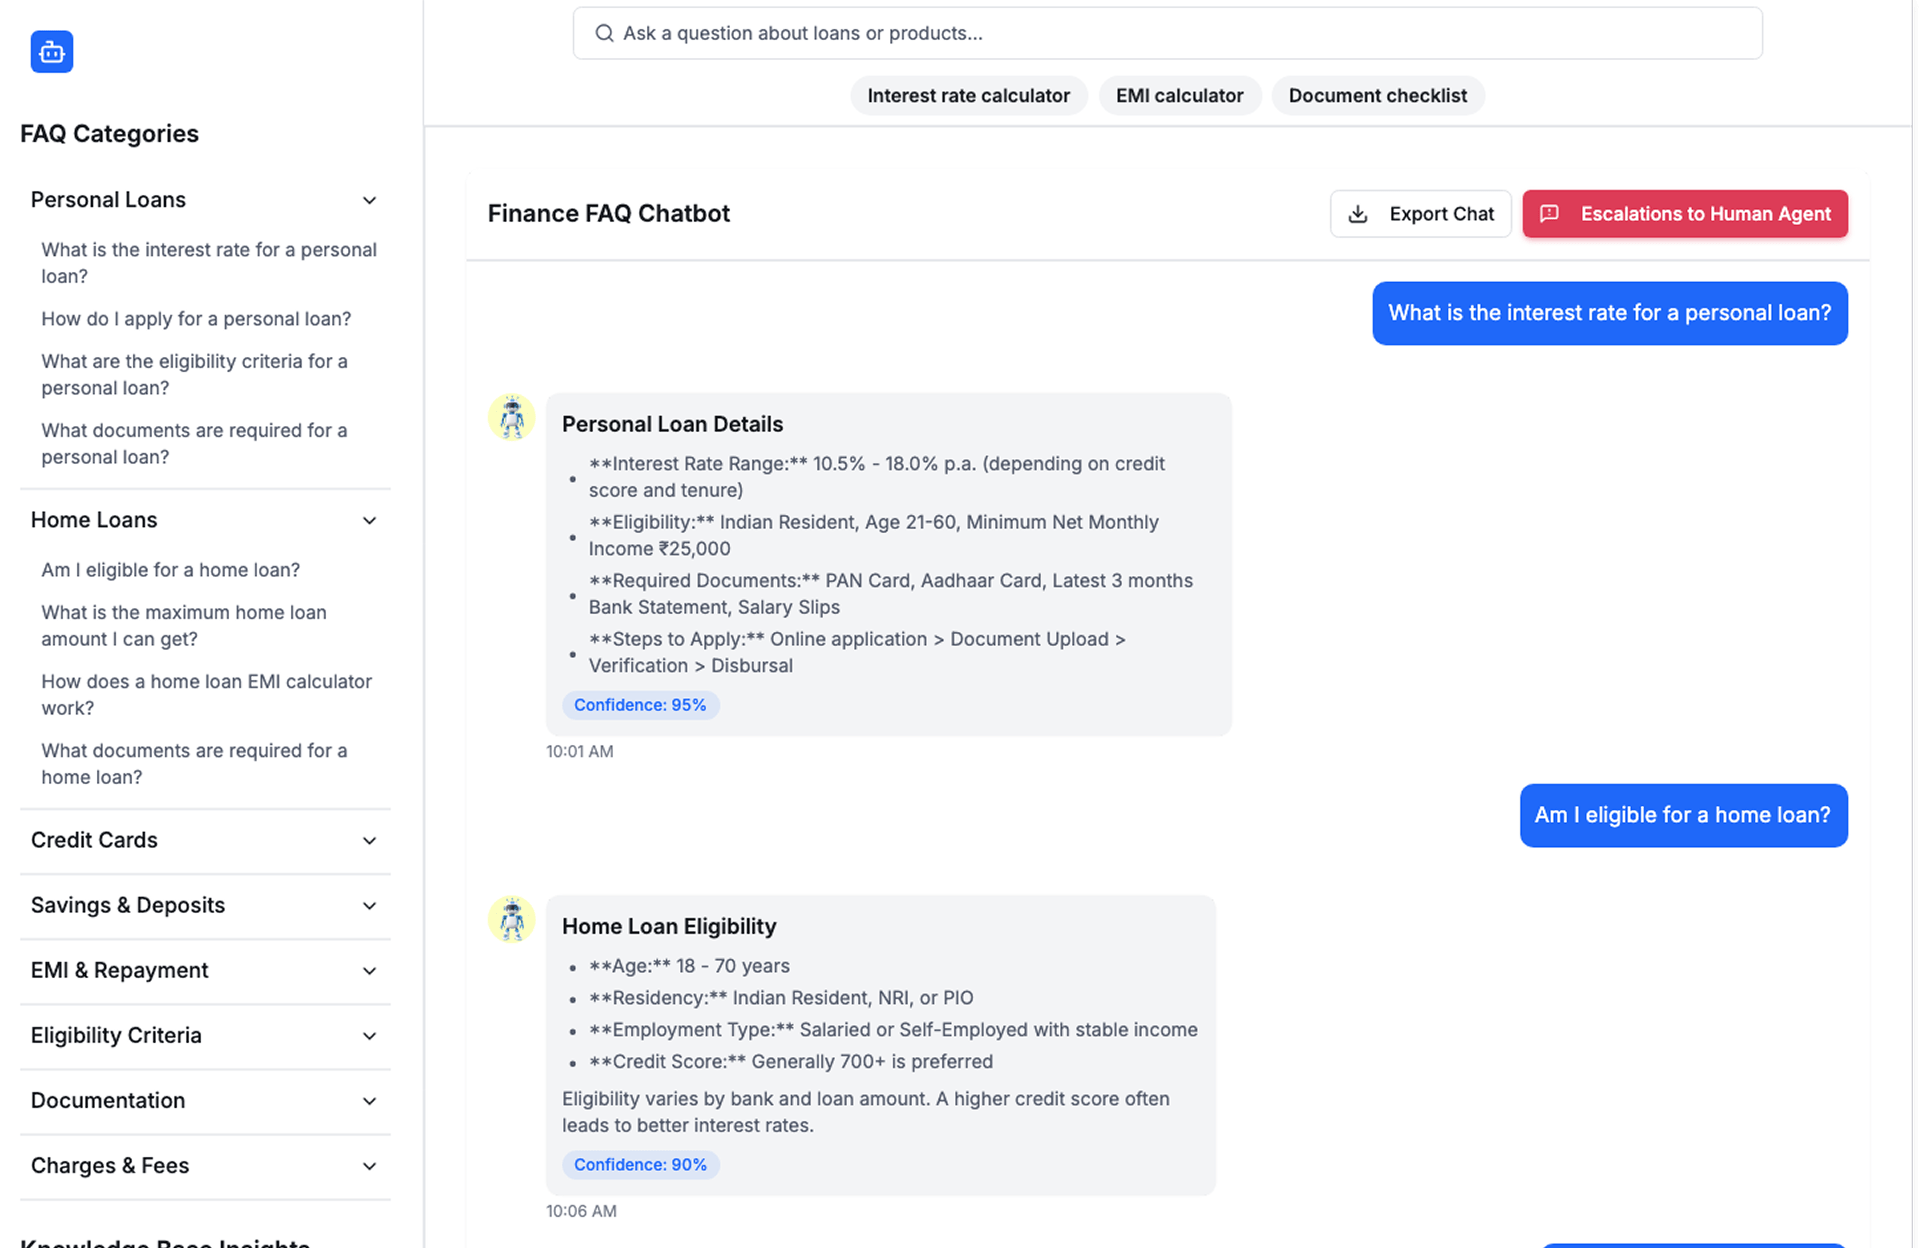Click the blue chatbot logo icon
Screen dimensions: 1920x1248
[52, 52]
